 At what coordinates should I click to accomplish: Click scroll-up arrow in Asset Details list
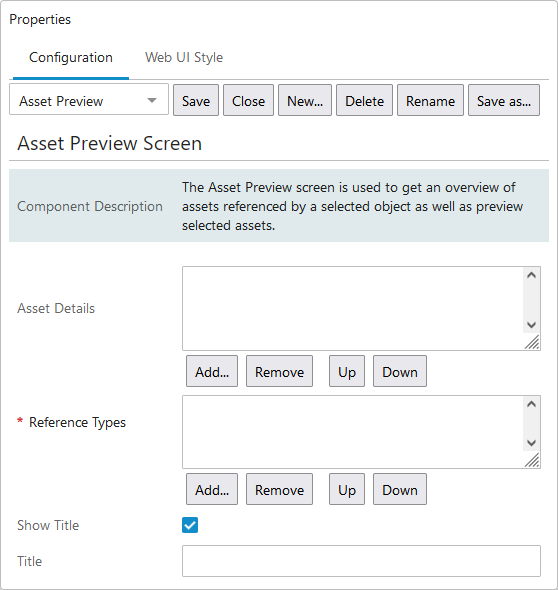[531, 275]
